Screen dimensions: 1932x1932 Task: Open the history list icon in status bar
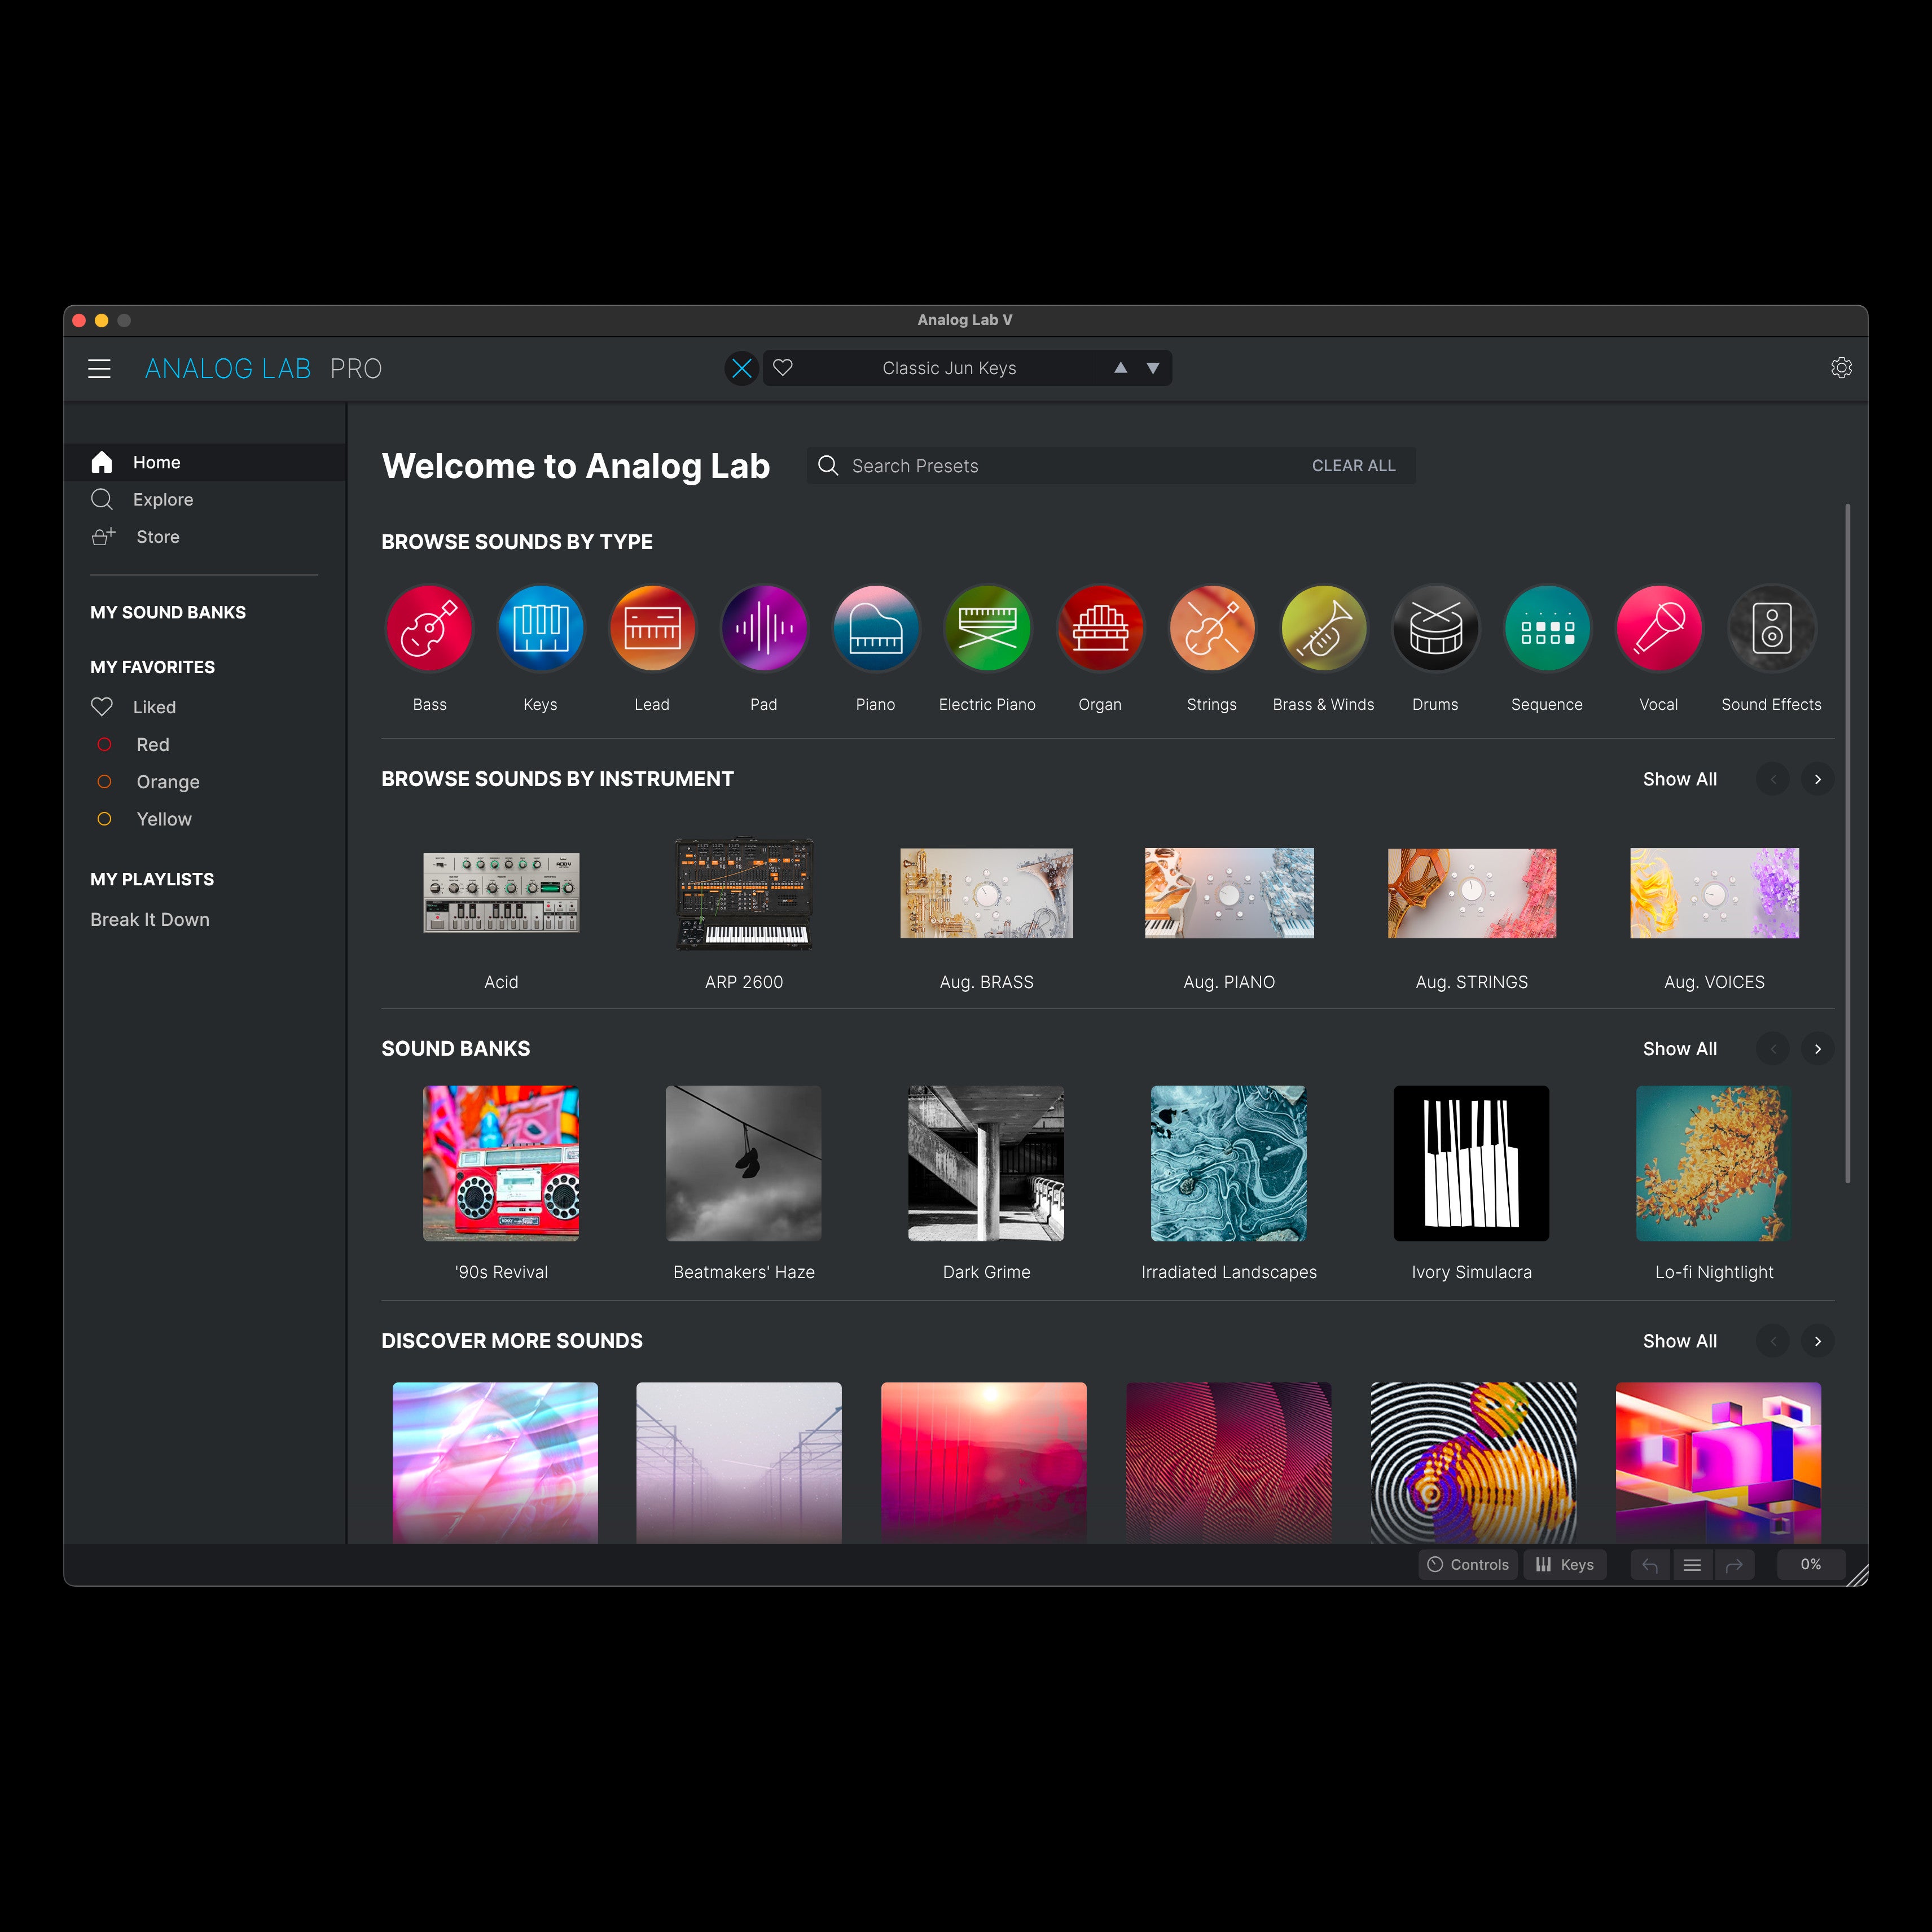[1692, 1565]
